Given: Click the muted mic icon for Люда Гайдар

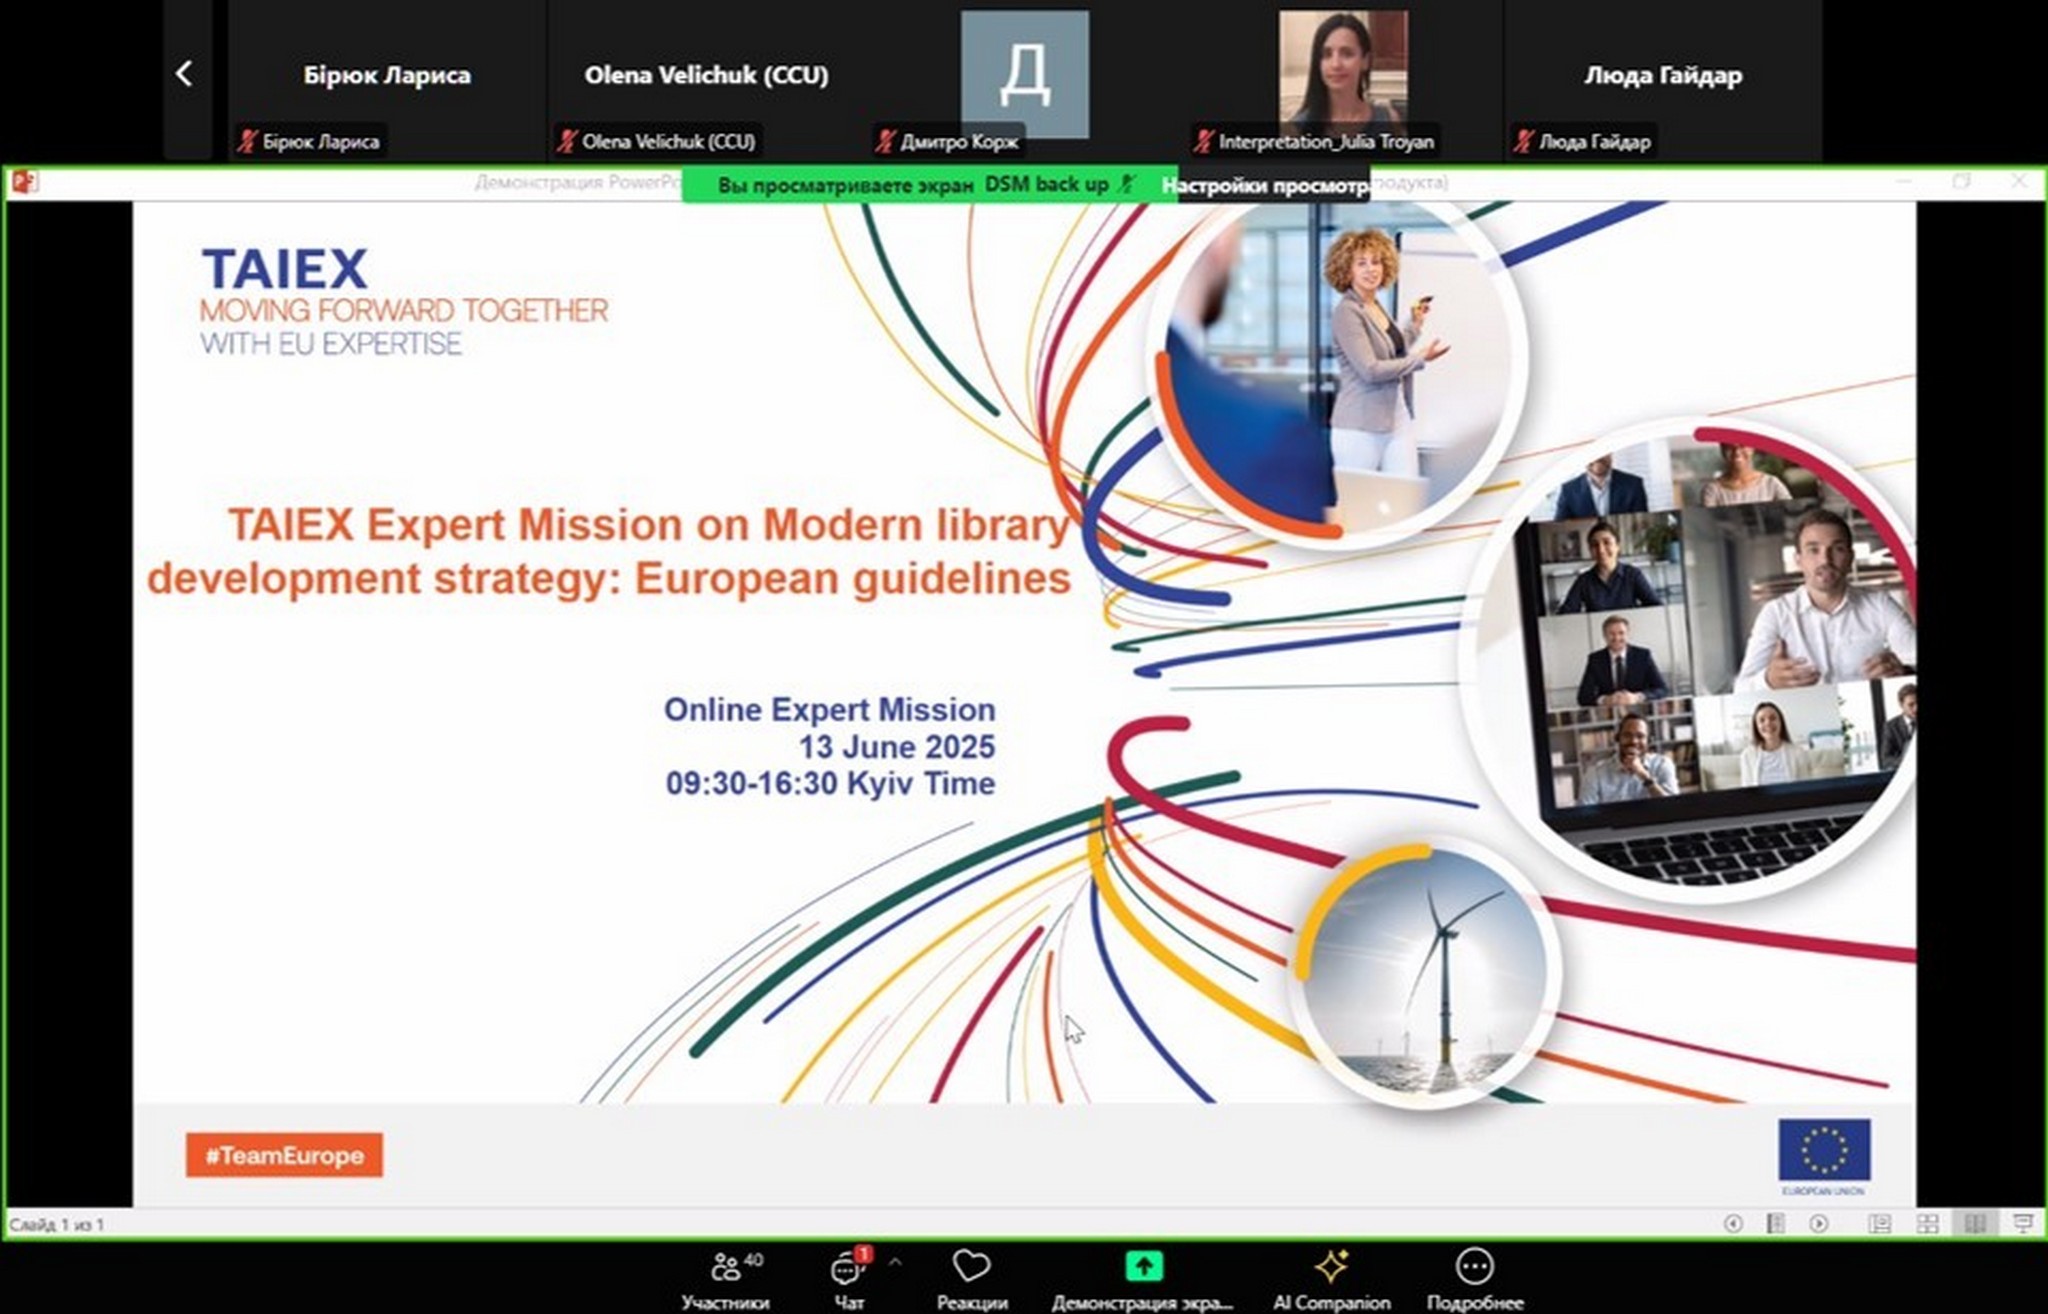Looking at the screenshot, I should pyautogui.click(x=1523, y=141).
